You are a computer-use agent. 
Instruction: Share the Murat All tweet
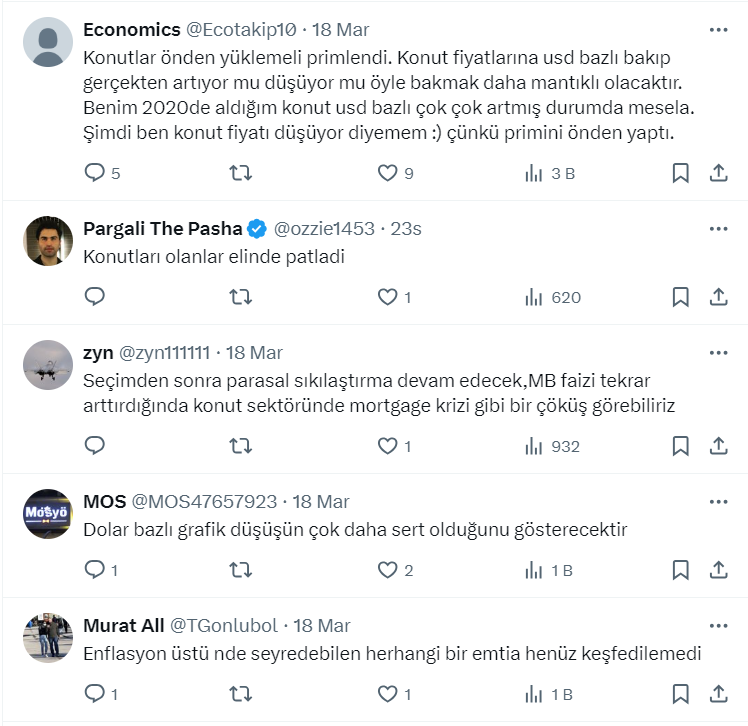point(718,694)
